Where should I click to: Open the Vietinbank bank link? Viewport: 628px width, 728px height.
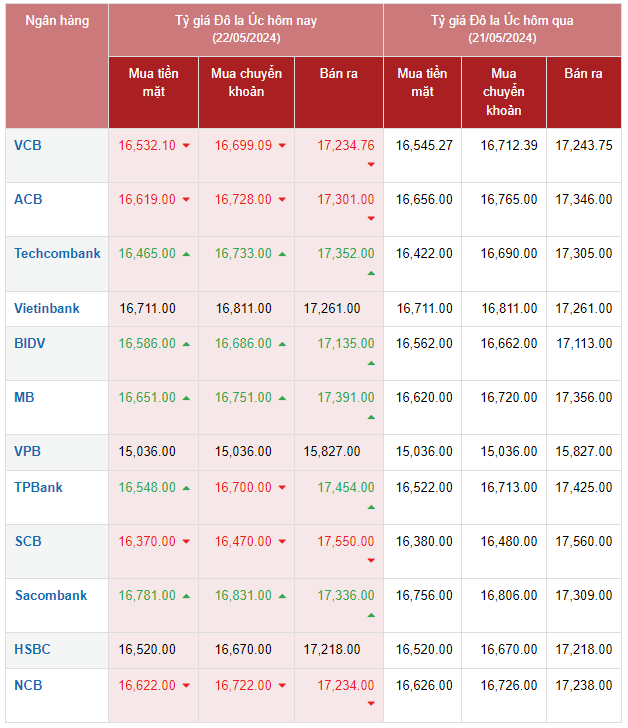pyautogui.click(x=47, y=308)
